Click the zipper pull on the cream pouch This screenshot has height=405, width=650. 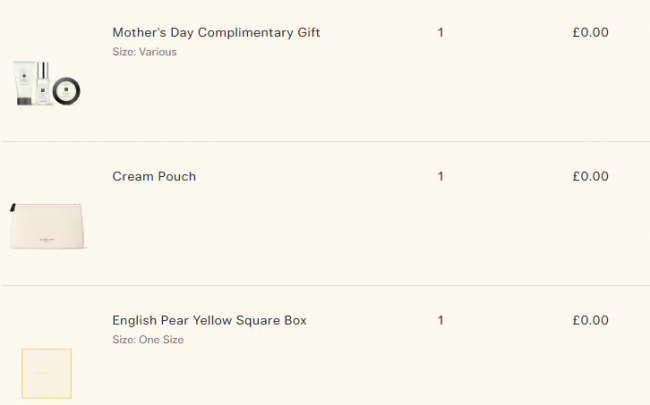(x=12, y=209)
